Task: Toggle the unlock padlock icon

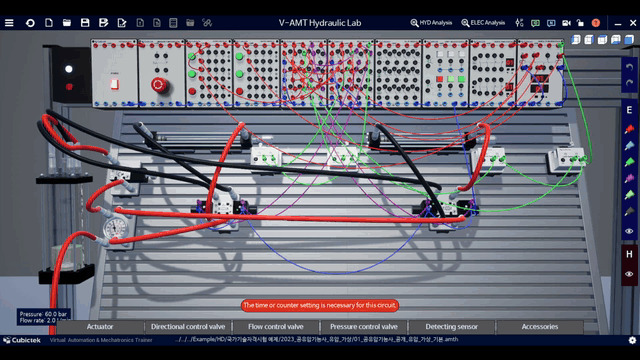Action: point(580,23)
